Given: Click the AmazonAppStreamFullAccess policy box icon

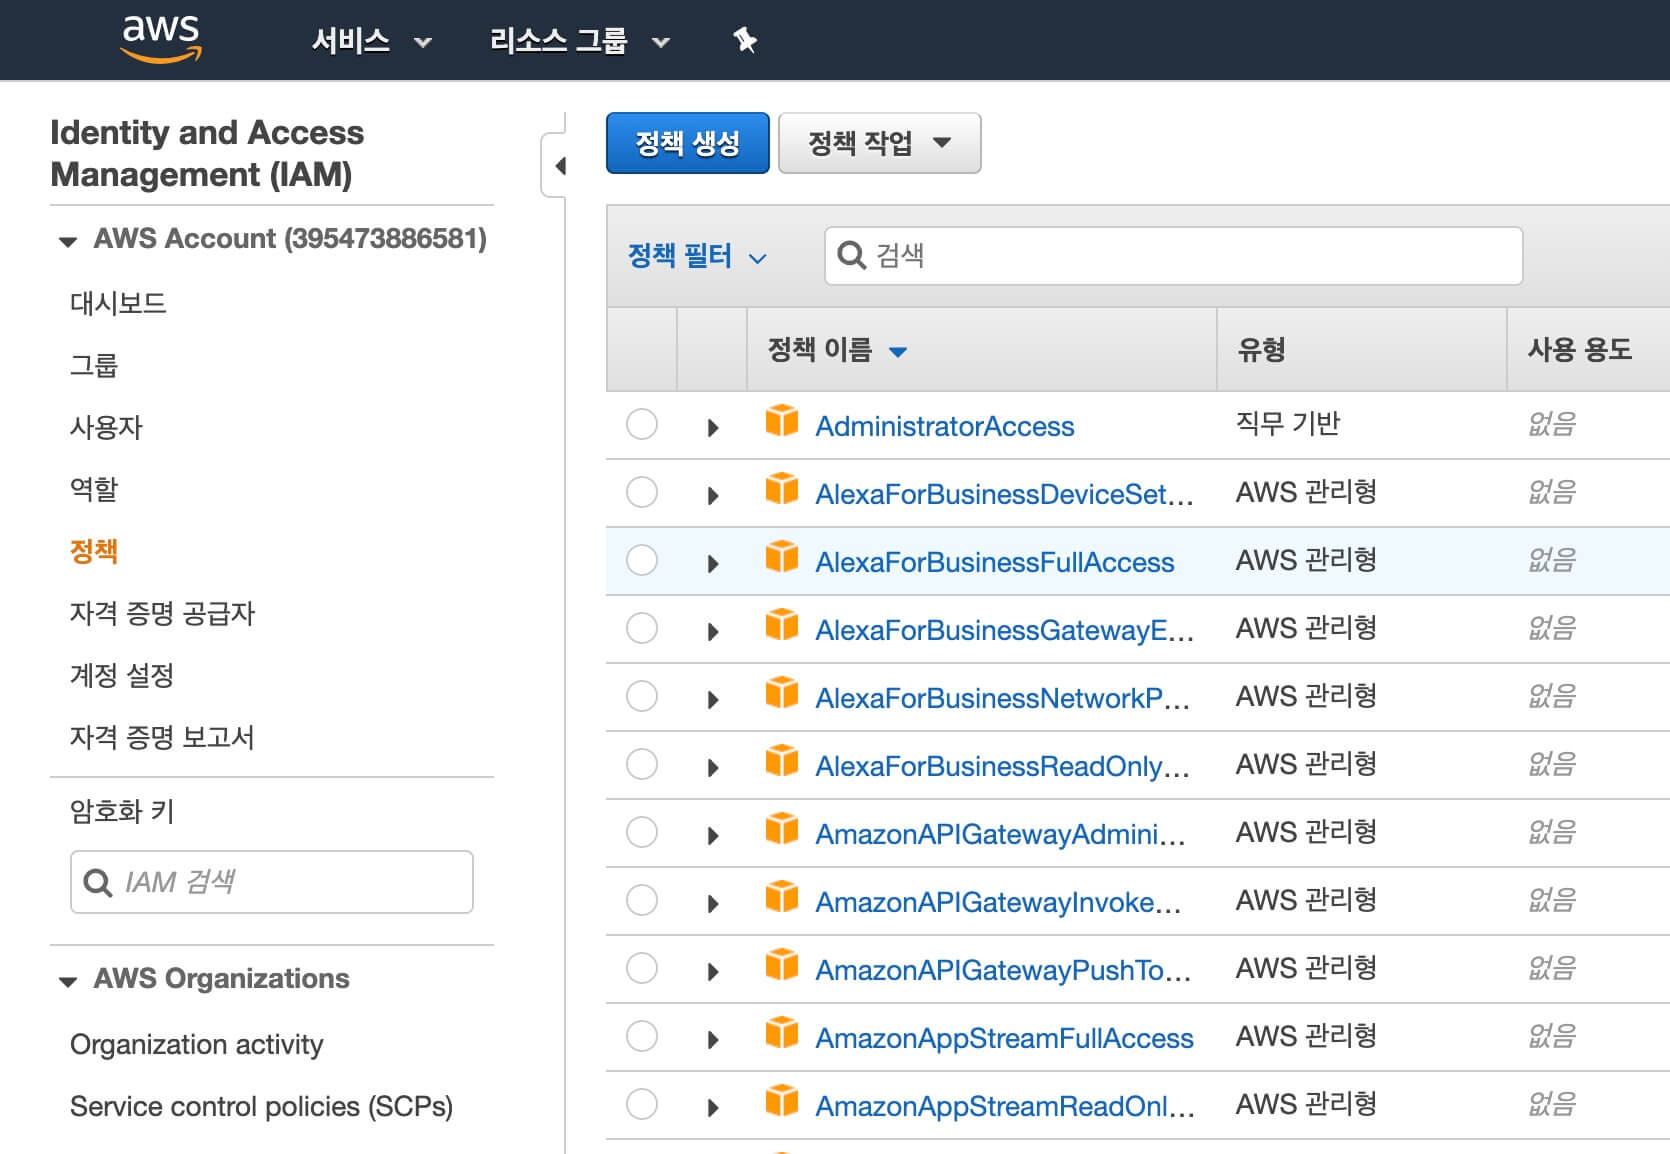Looking at the screenshot, I should [782, 1033].
